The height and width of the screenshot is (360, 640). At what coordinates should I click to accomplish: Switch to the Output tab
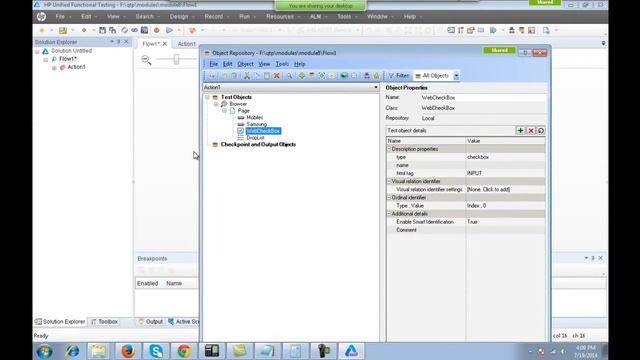click(151, 322)
